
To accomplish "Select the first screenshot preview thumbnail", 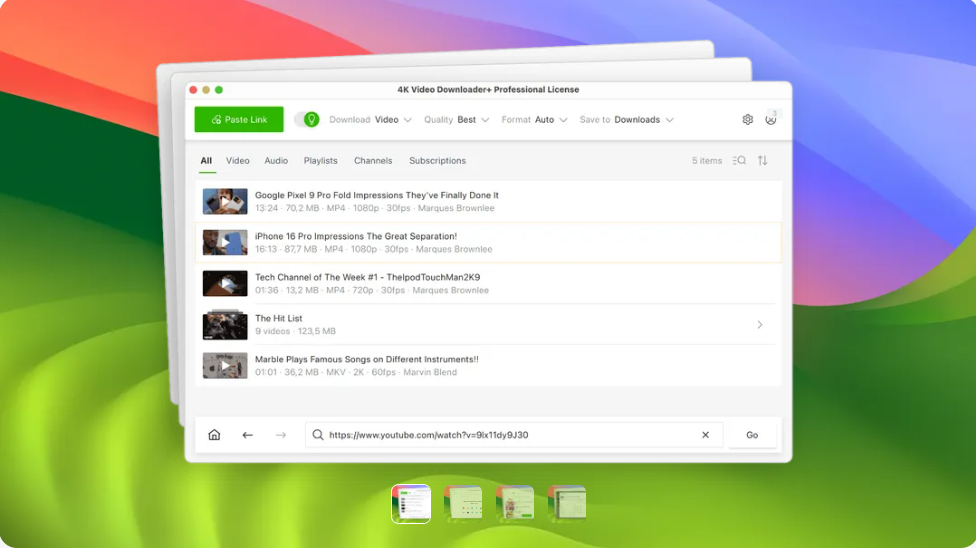I will (411, 504).
